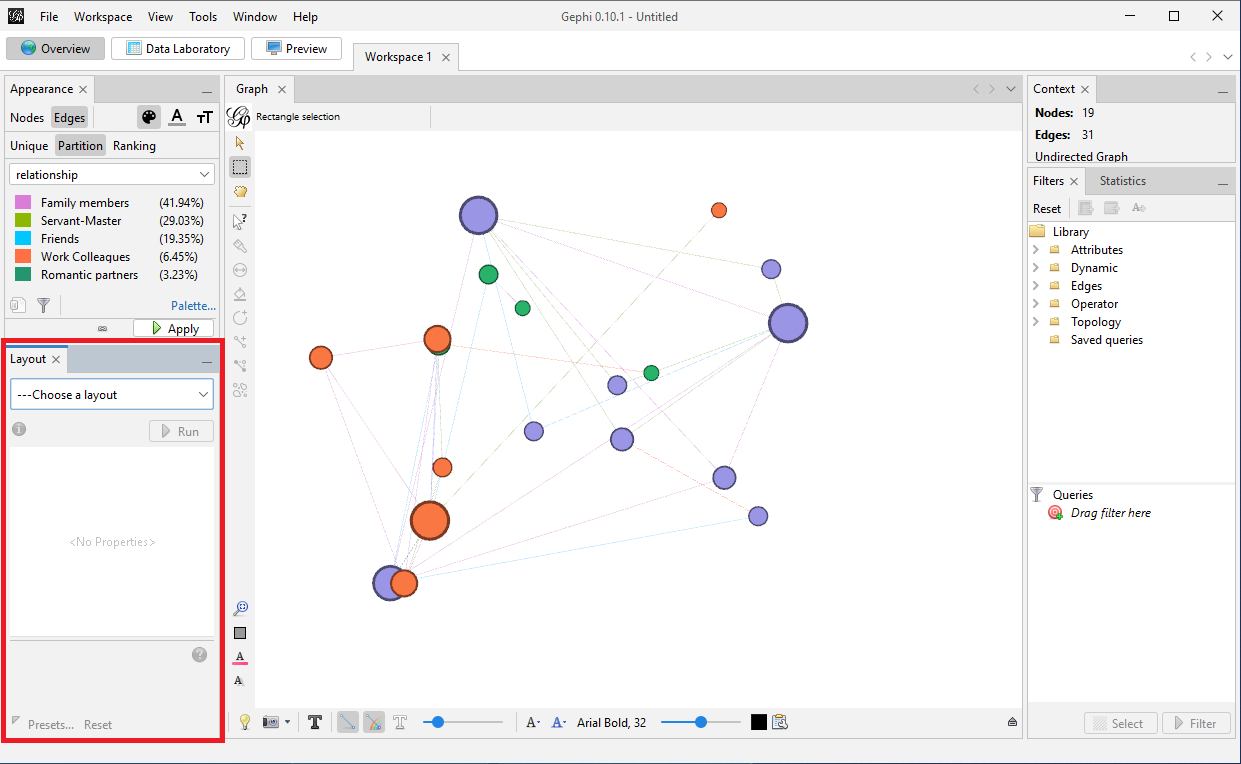The width and height of the screenshot is (1241, 764).
Task: Open the Palette link in Appearance
Action: [x=192, y=305]
